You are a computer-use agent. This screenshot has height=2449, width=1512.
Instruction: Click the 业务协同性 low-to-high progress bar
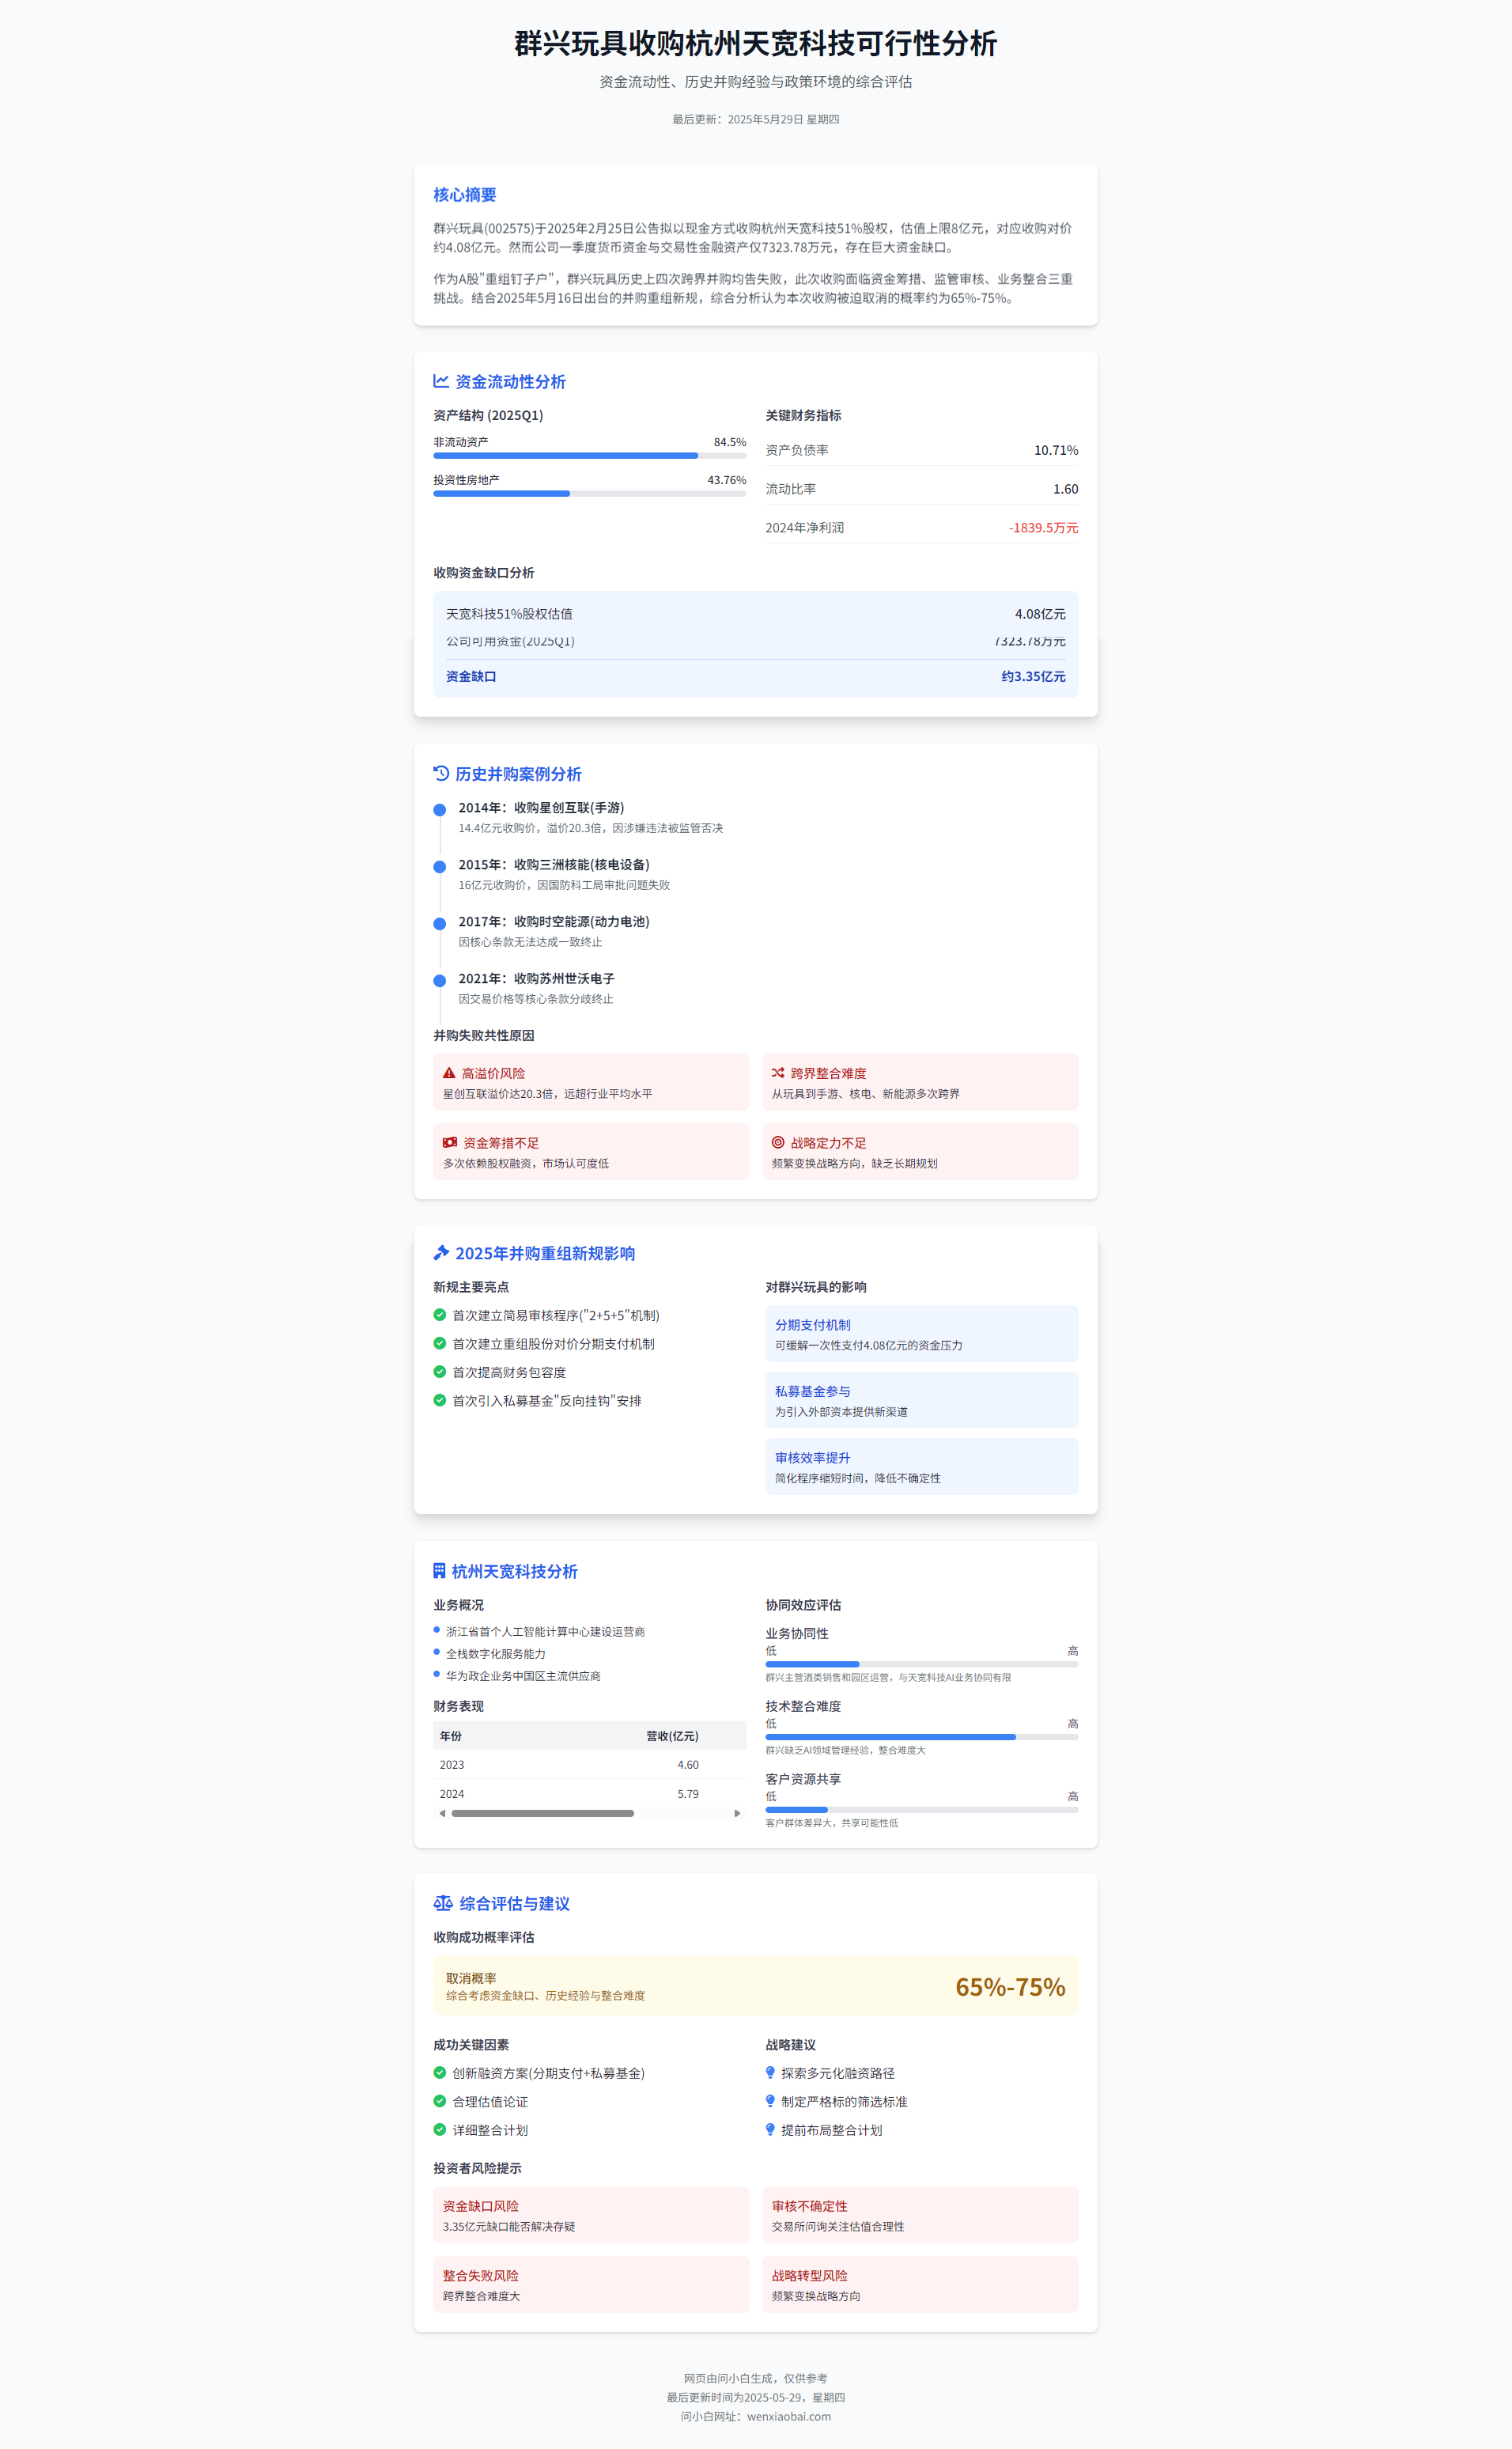click(x=921, y=1664)
